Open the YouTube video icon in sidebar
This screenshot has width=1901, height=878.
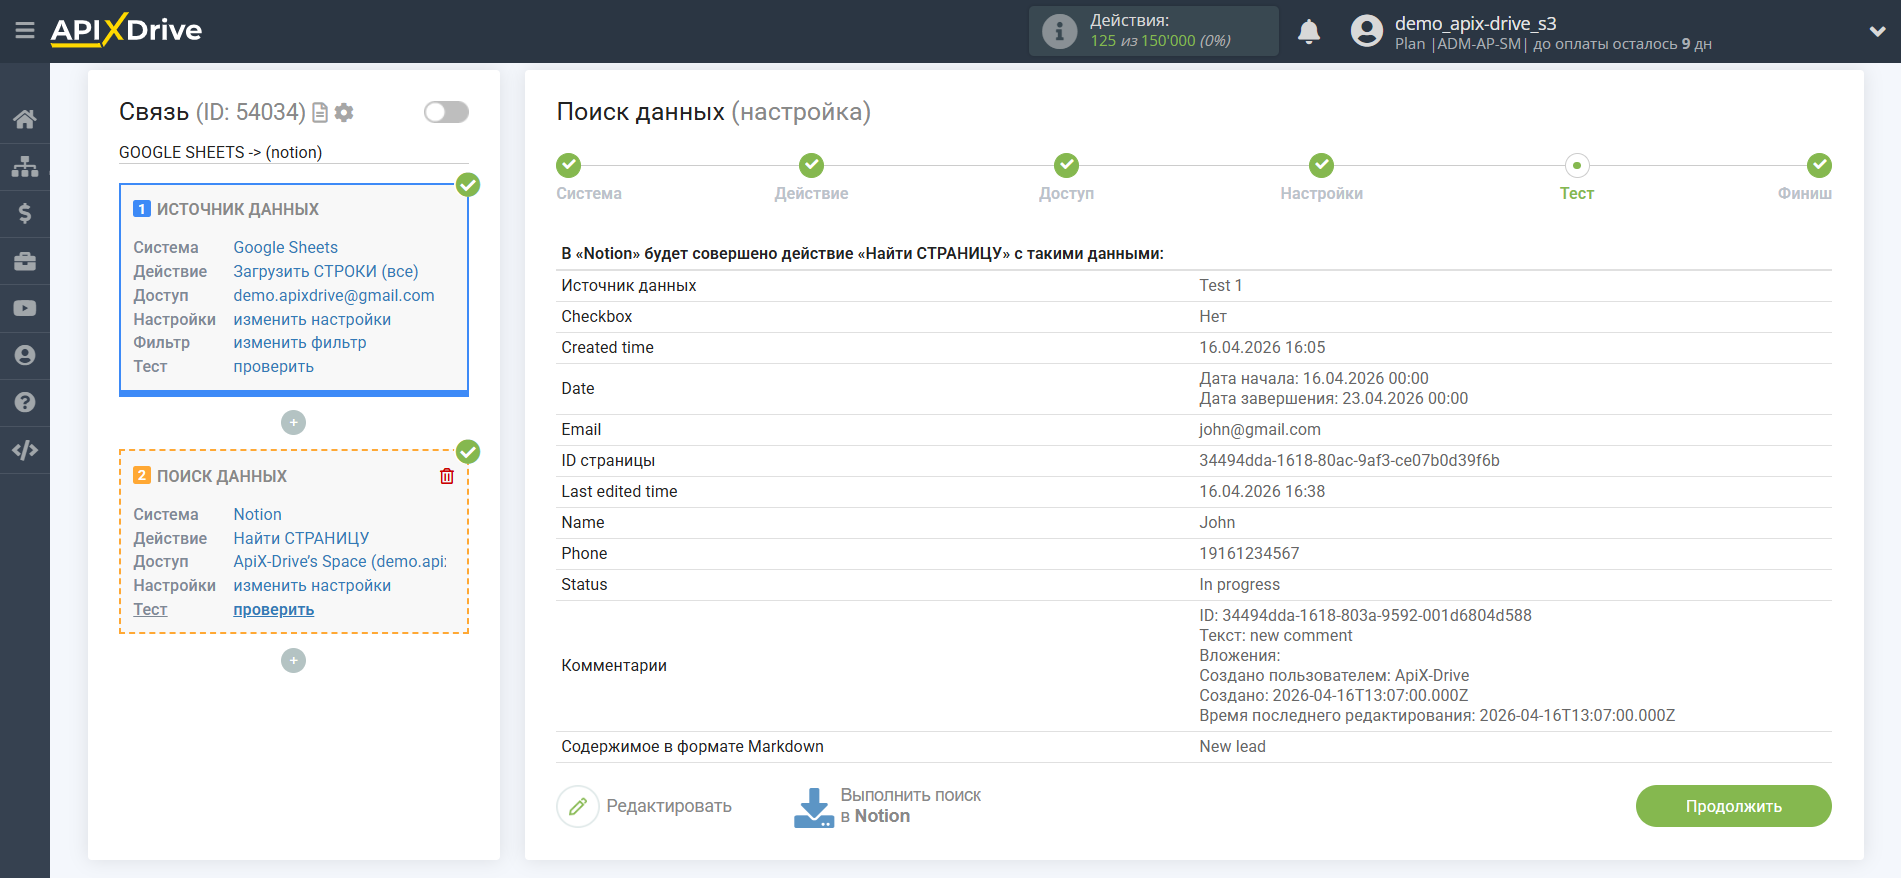pos(25,308)
